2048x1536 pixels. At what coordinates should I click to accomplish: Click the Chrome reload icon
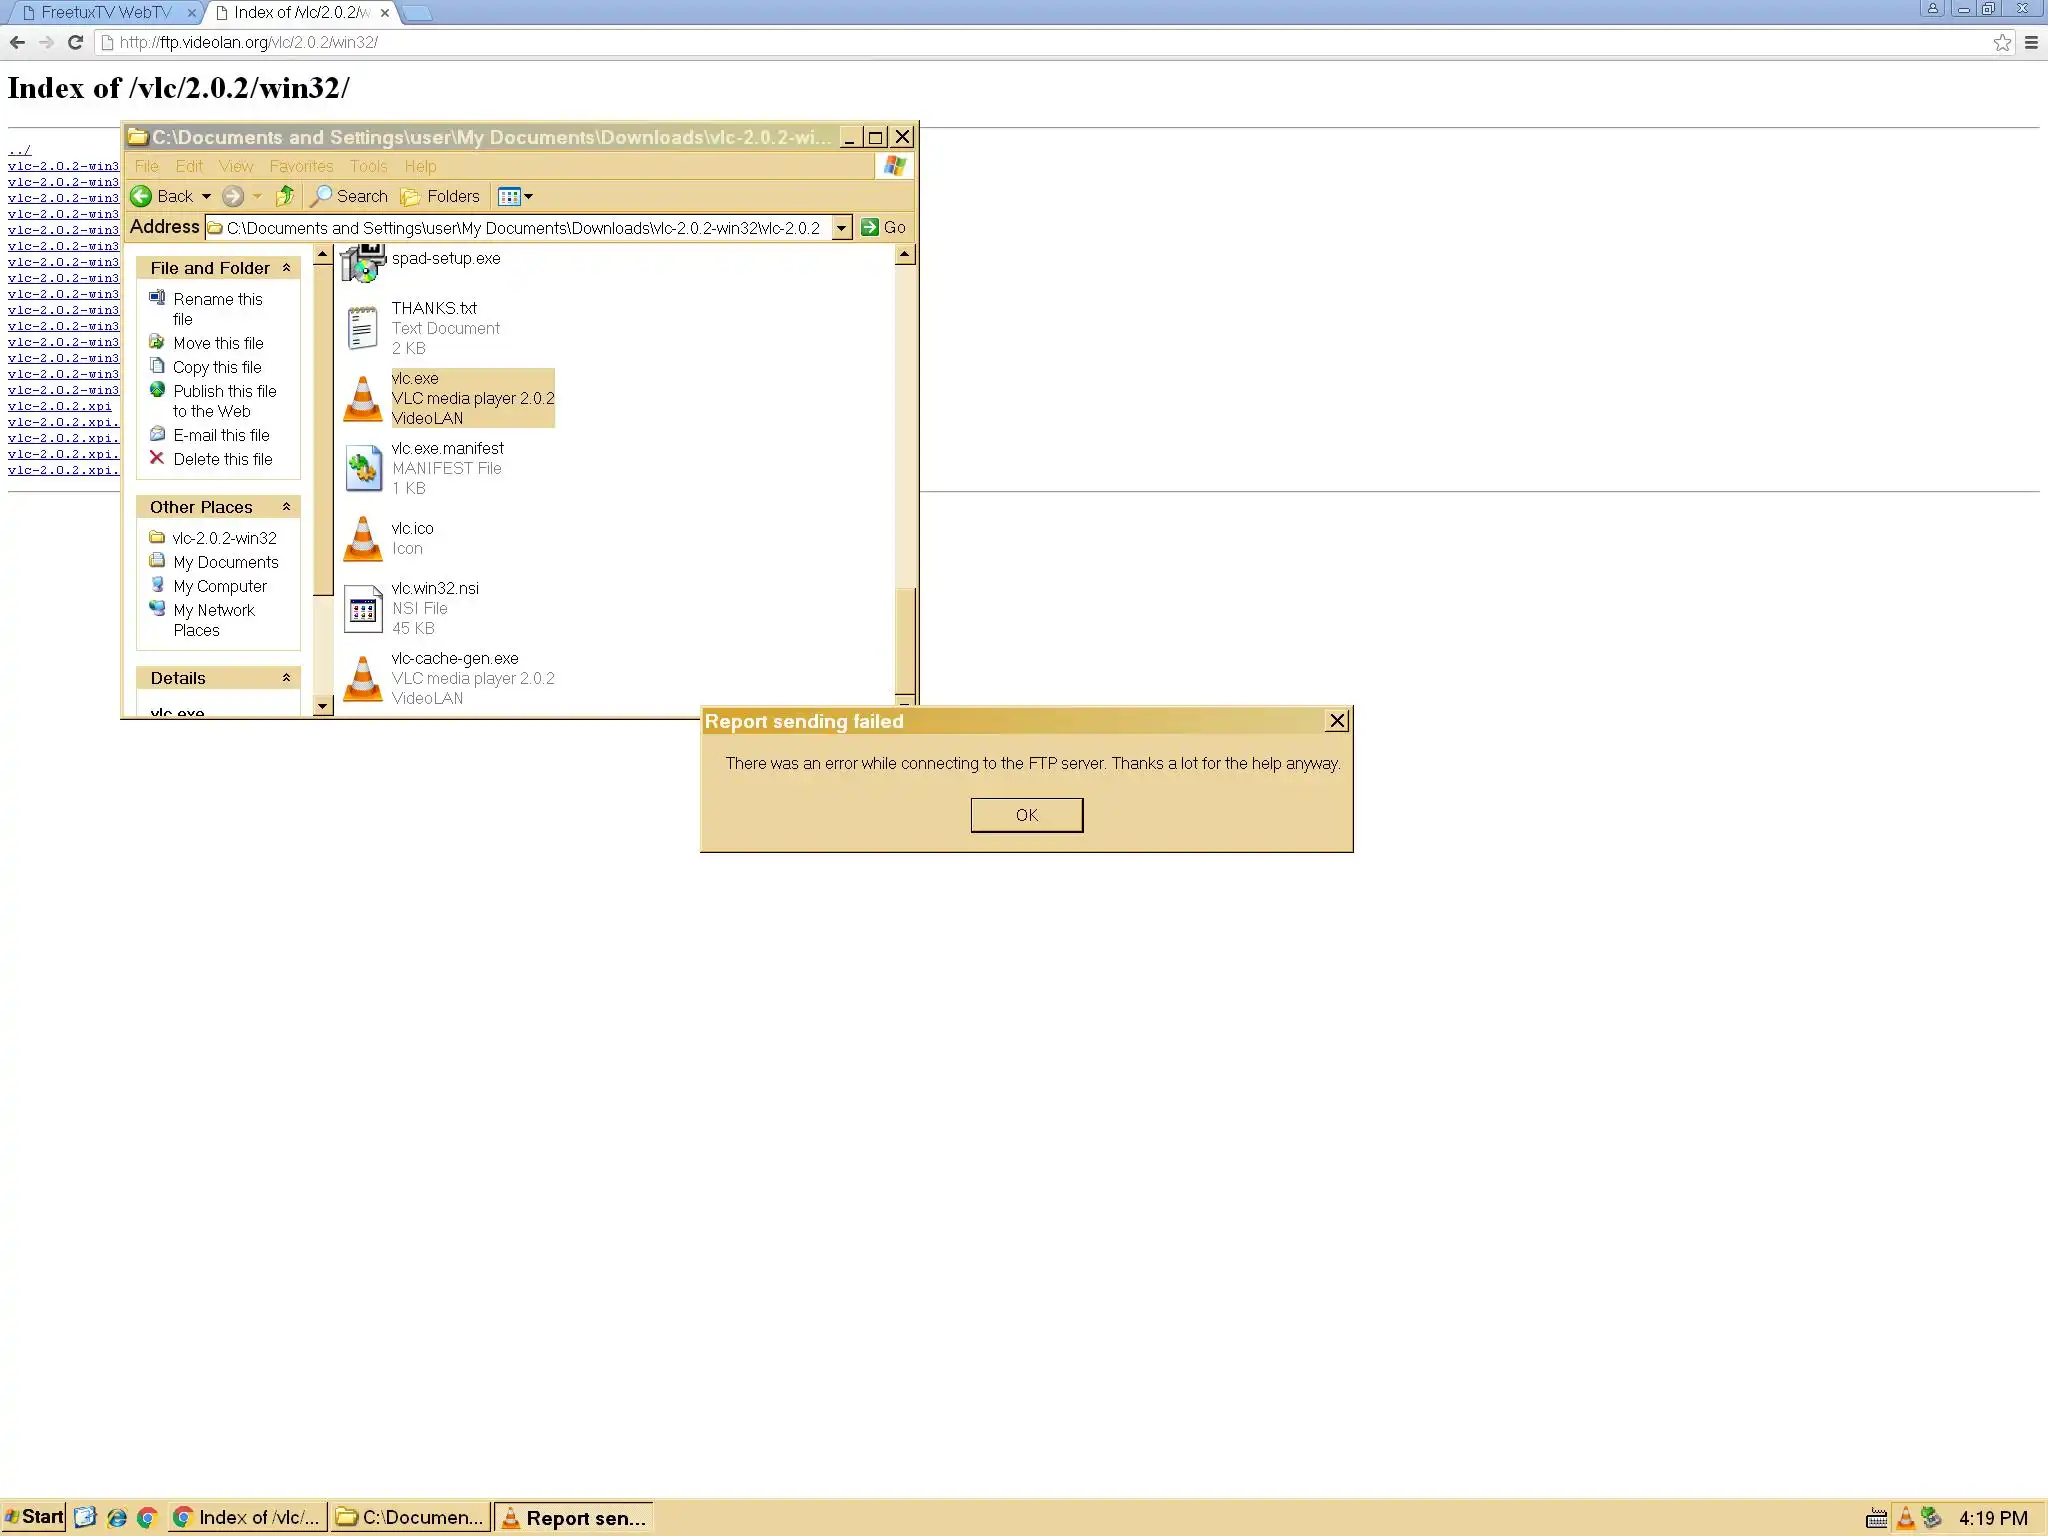point(75,42)
